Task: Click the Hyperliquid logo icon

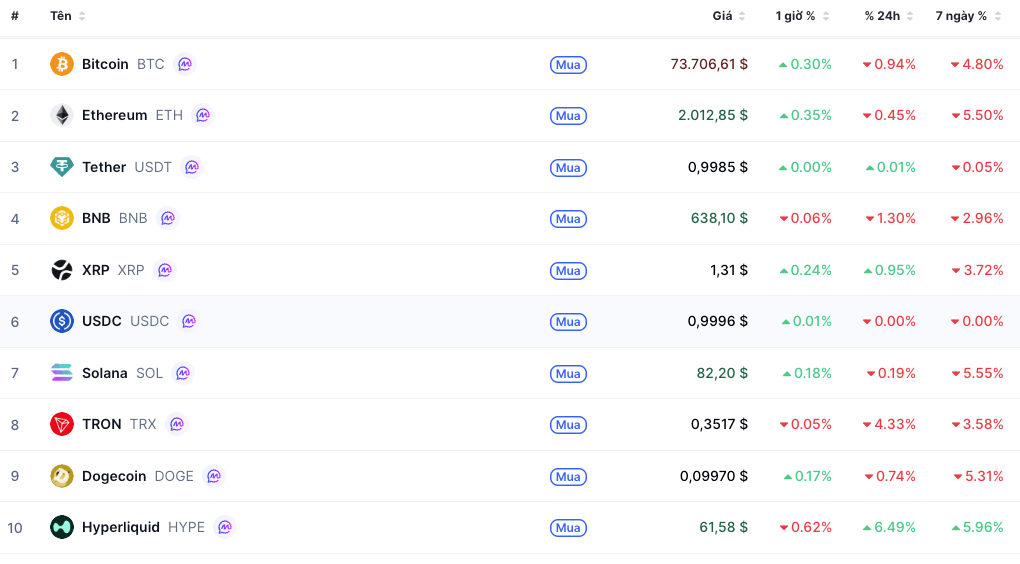Action: [62, 527]
